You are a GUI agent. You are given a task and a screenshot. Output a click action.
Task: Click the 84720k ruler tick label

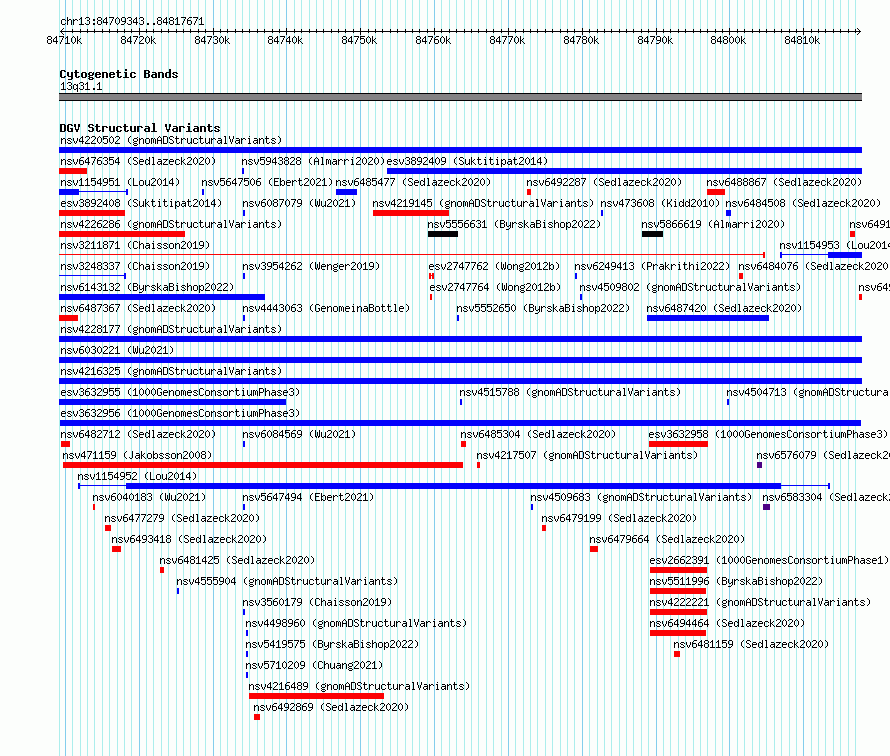point(138,40)
